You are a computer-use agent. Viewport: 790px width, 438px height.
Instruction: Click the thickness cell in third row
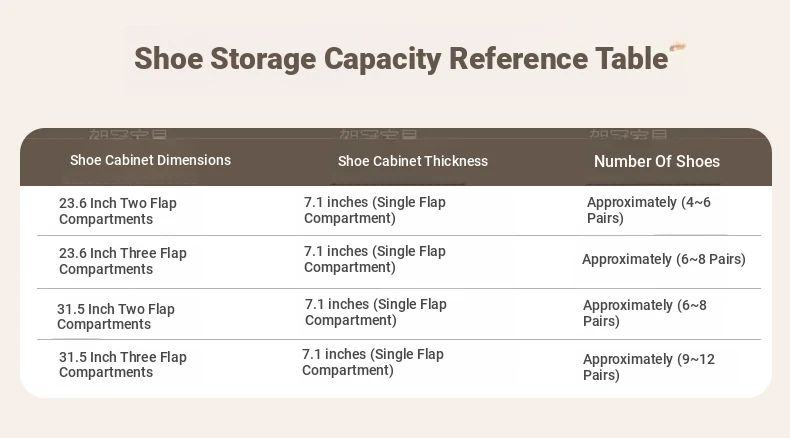tap(375, 312)
